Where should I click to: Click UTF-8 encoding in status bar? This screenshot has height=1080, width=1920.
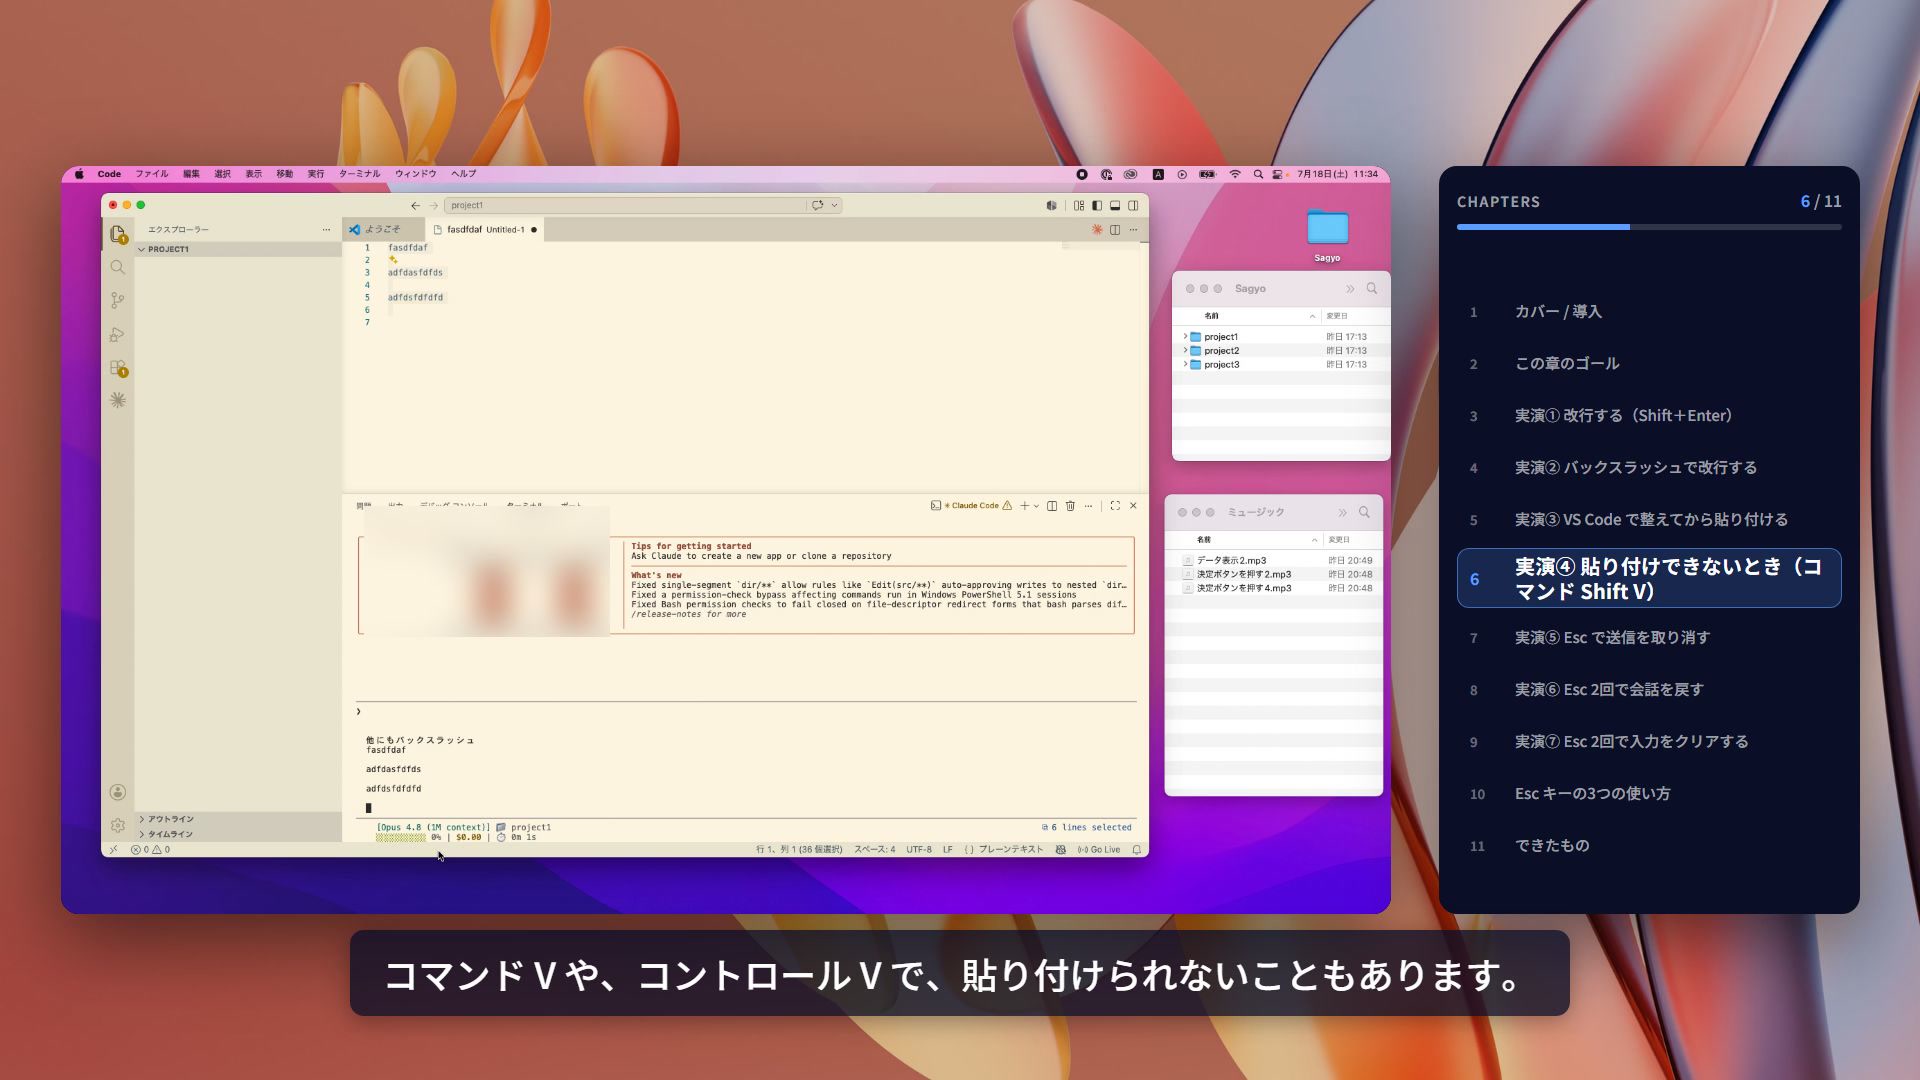pos(919,850)
